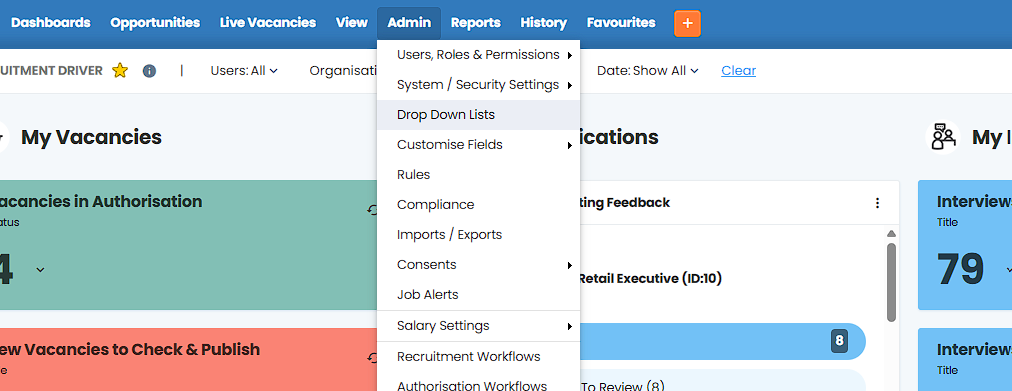Click the scroll-up arrow in Feedback panel
Screen dimensions: 1012x391
click(x=891, y=234)
